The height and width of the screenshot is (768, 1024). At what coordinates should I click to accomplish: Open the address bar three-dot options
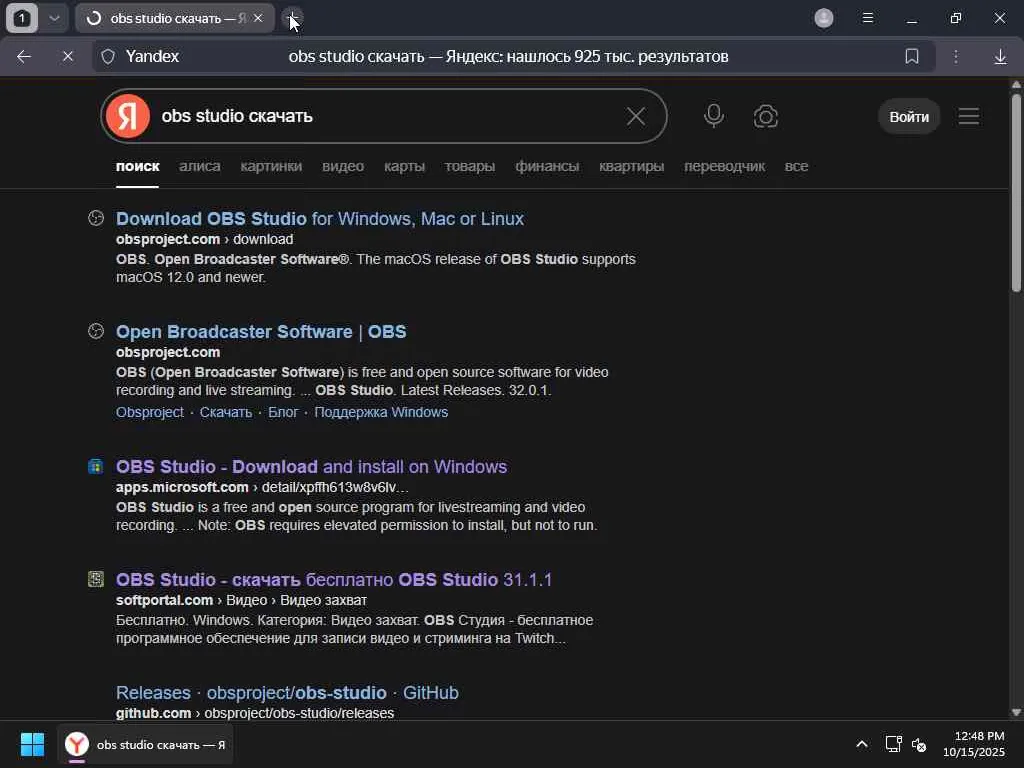pos(955,57)
